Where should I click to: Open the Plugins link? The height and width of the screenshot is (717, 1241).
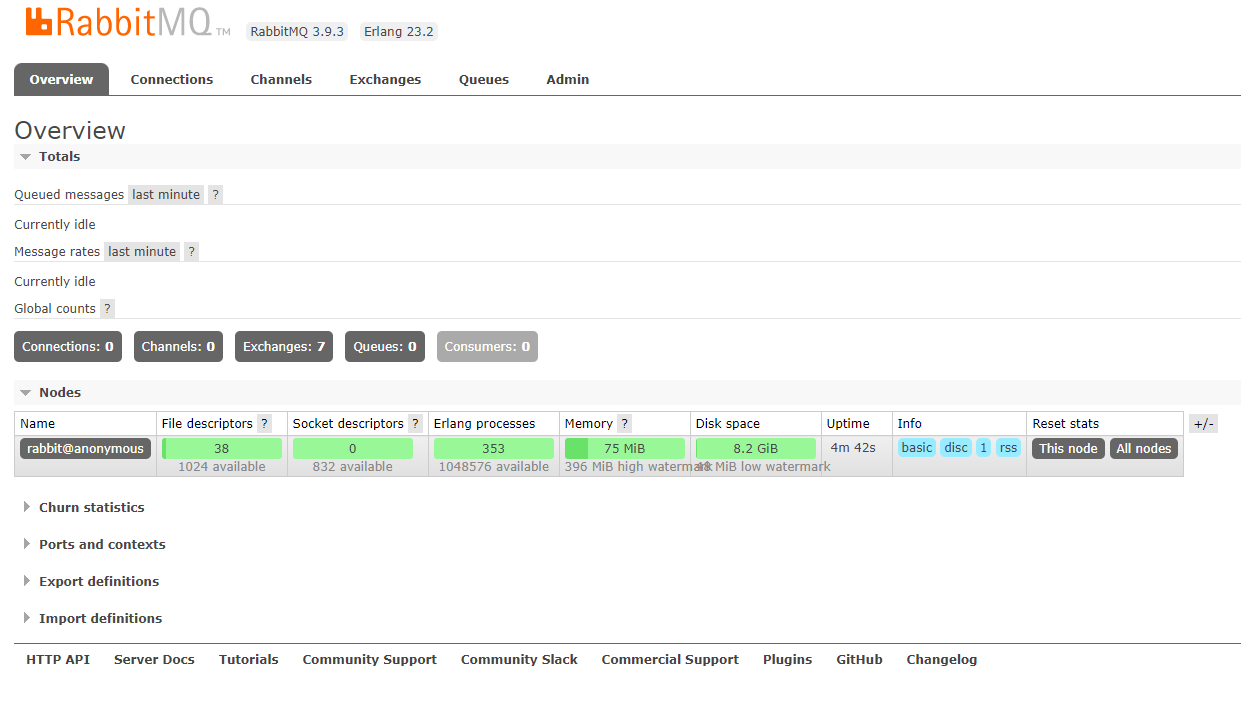click(x=787, y=660)
